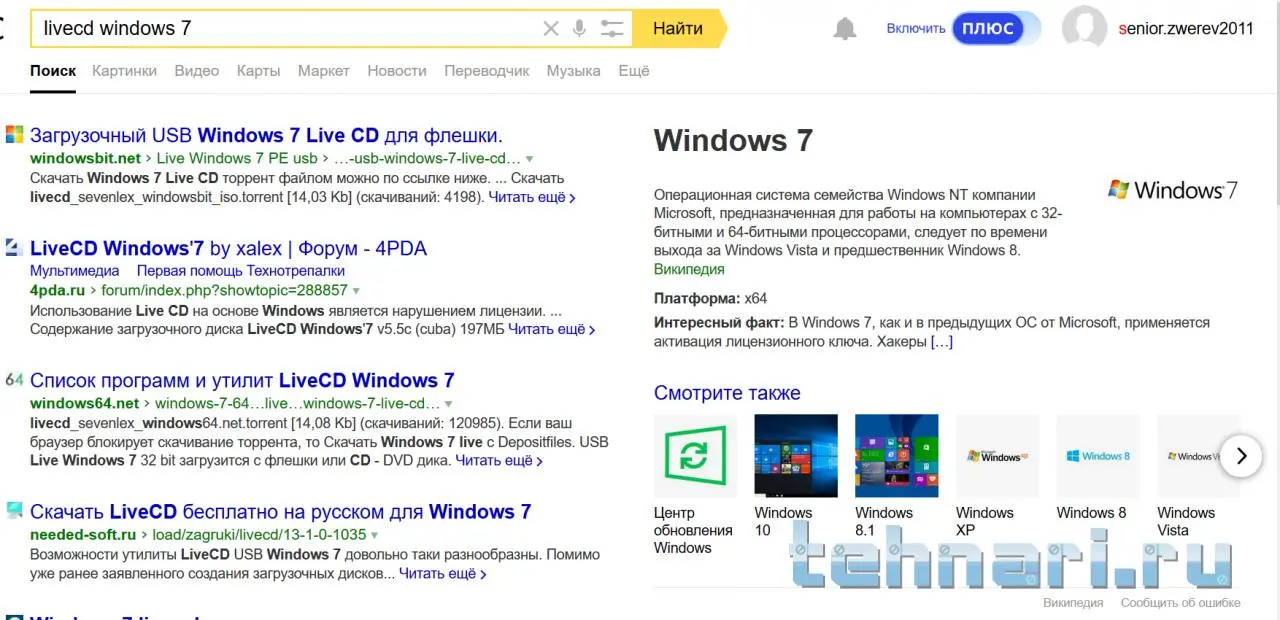Click the Windows 7 logo image
This screenshot has width=1280, height=620.
tap(1173, 190)
